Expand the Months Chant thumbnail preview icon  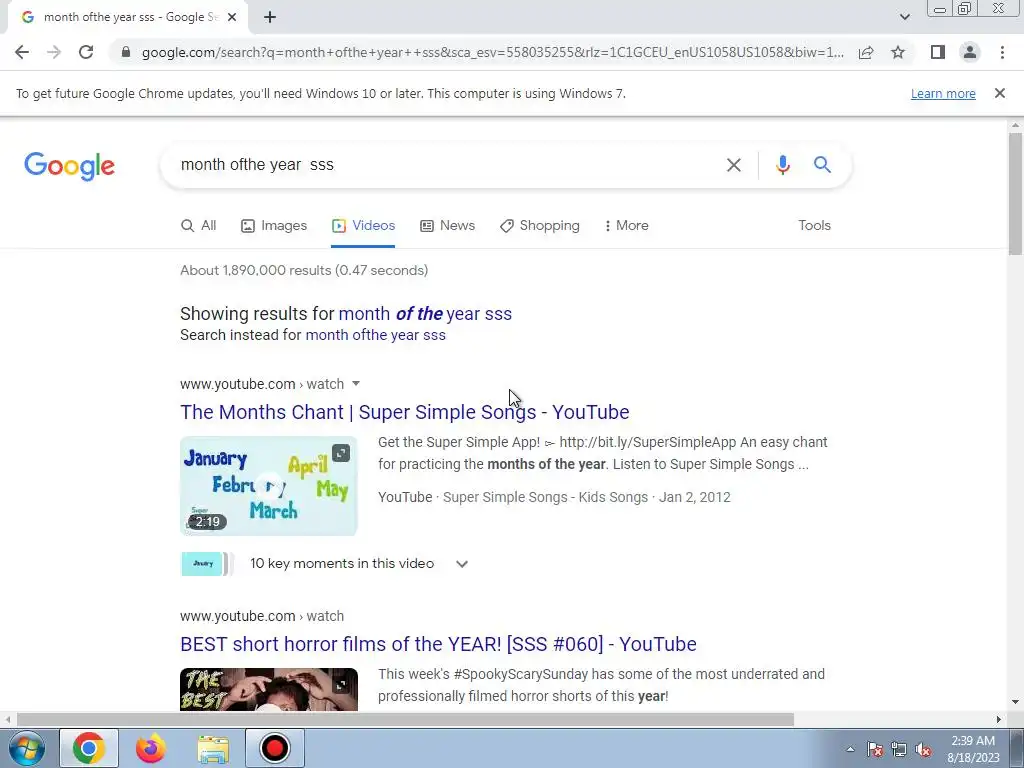pyautogui.click(x=341, y=453)
